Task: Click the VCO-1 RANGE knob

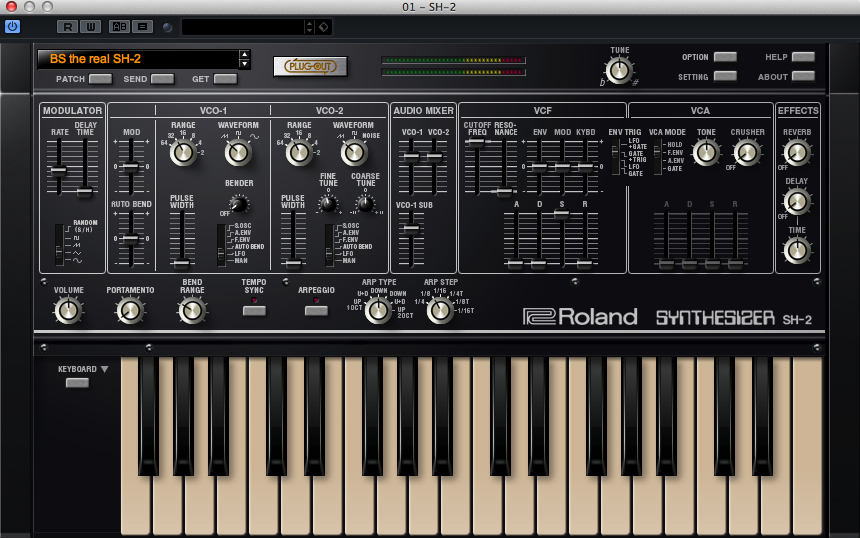Action: pyautogui.click(x=183, y=153)
